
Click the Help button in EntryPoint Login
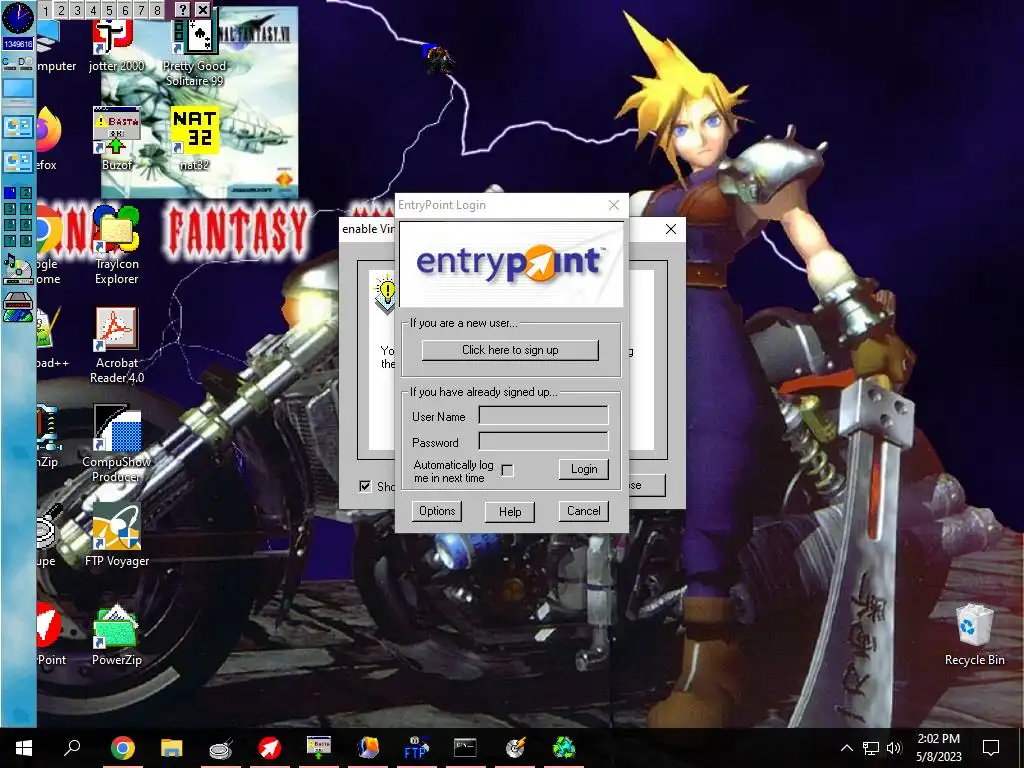(x=510, y=511)
